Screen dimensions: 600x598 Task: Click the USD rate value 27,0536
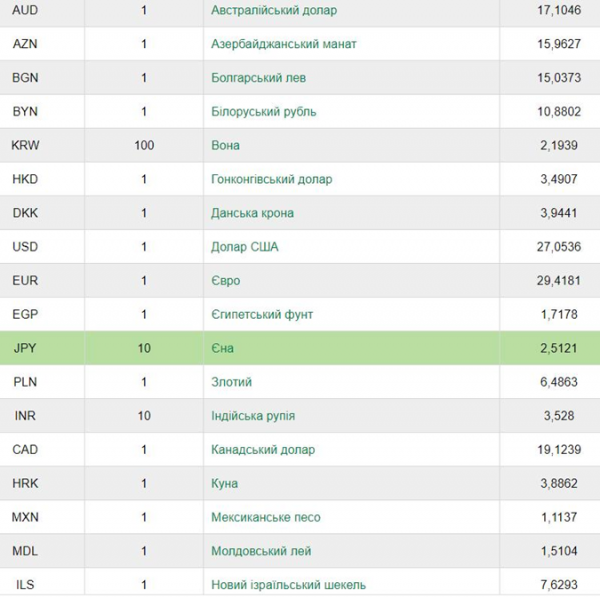pyautogui.click(x=559, y=247)
